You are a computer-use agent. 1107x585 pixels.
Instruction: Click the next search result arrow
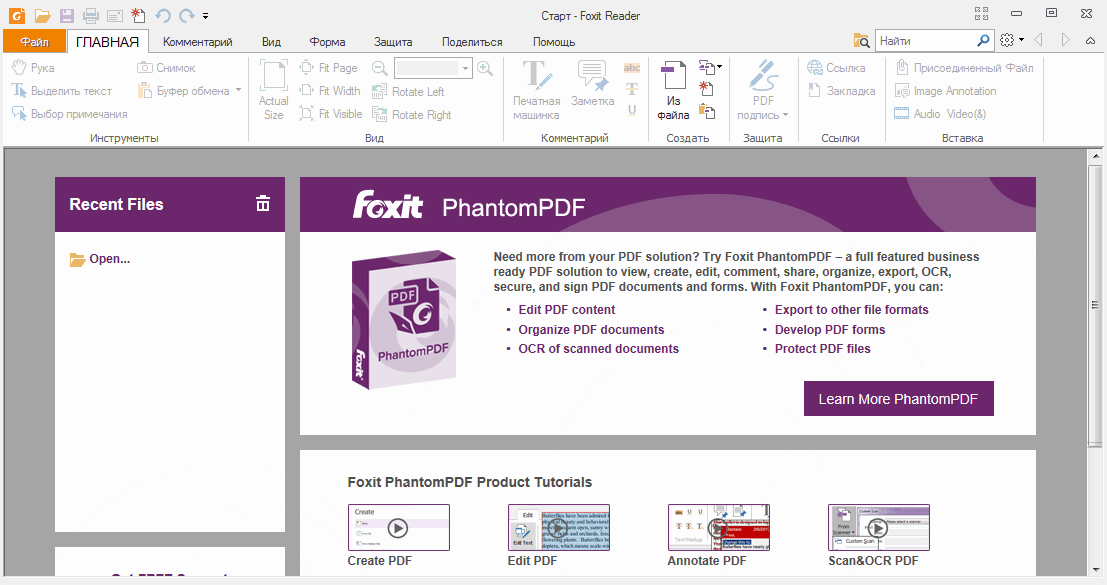(1065, 40)
